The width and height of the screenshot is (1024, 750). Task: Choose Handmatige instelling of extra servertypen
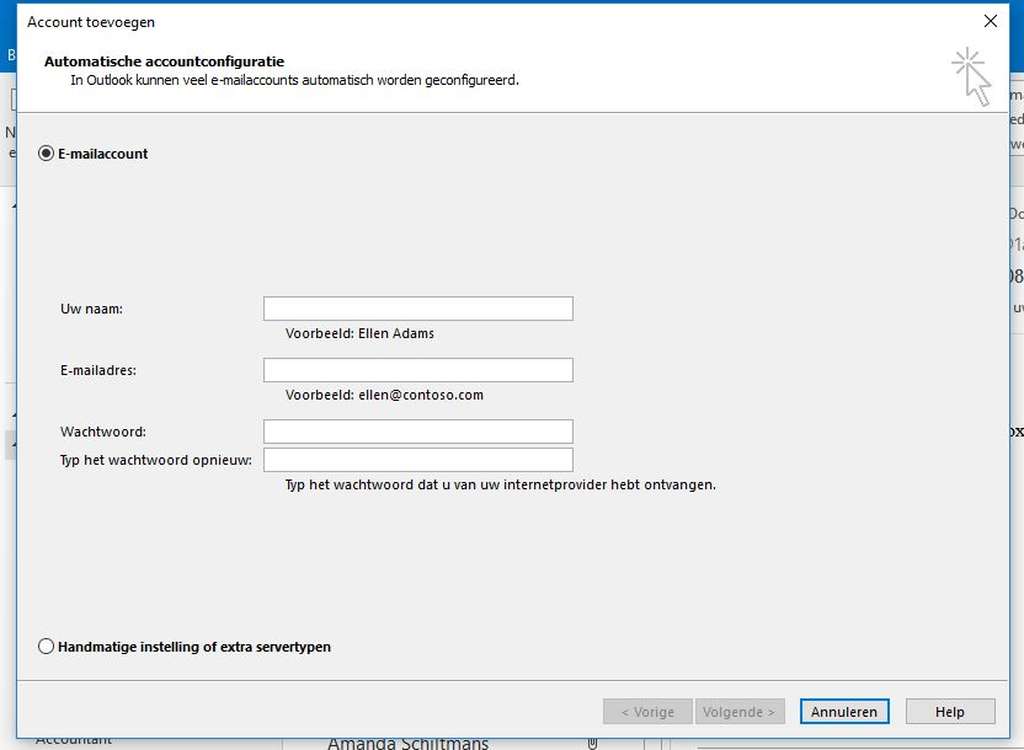pyautogui.click(x=46, y=646)
